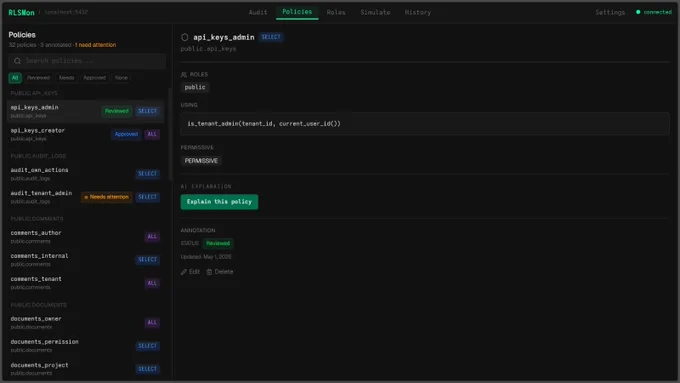The width and height of the screenshot is (680, 383).
Task: Click the Reviewed status badge in annotation
Action: point(218,243)
